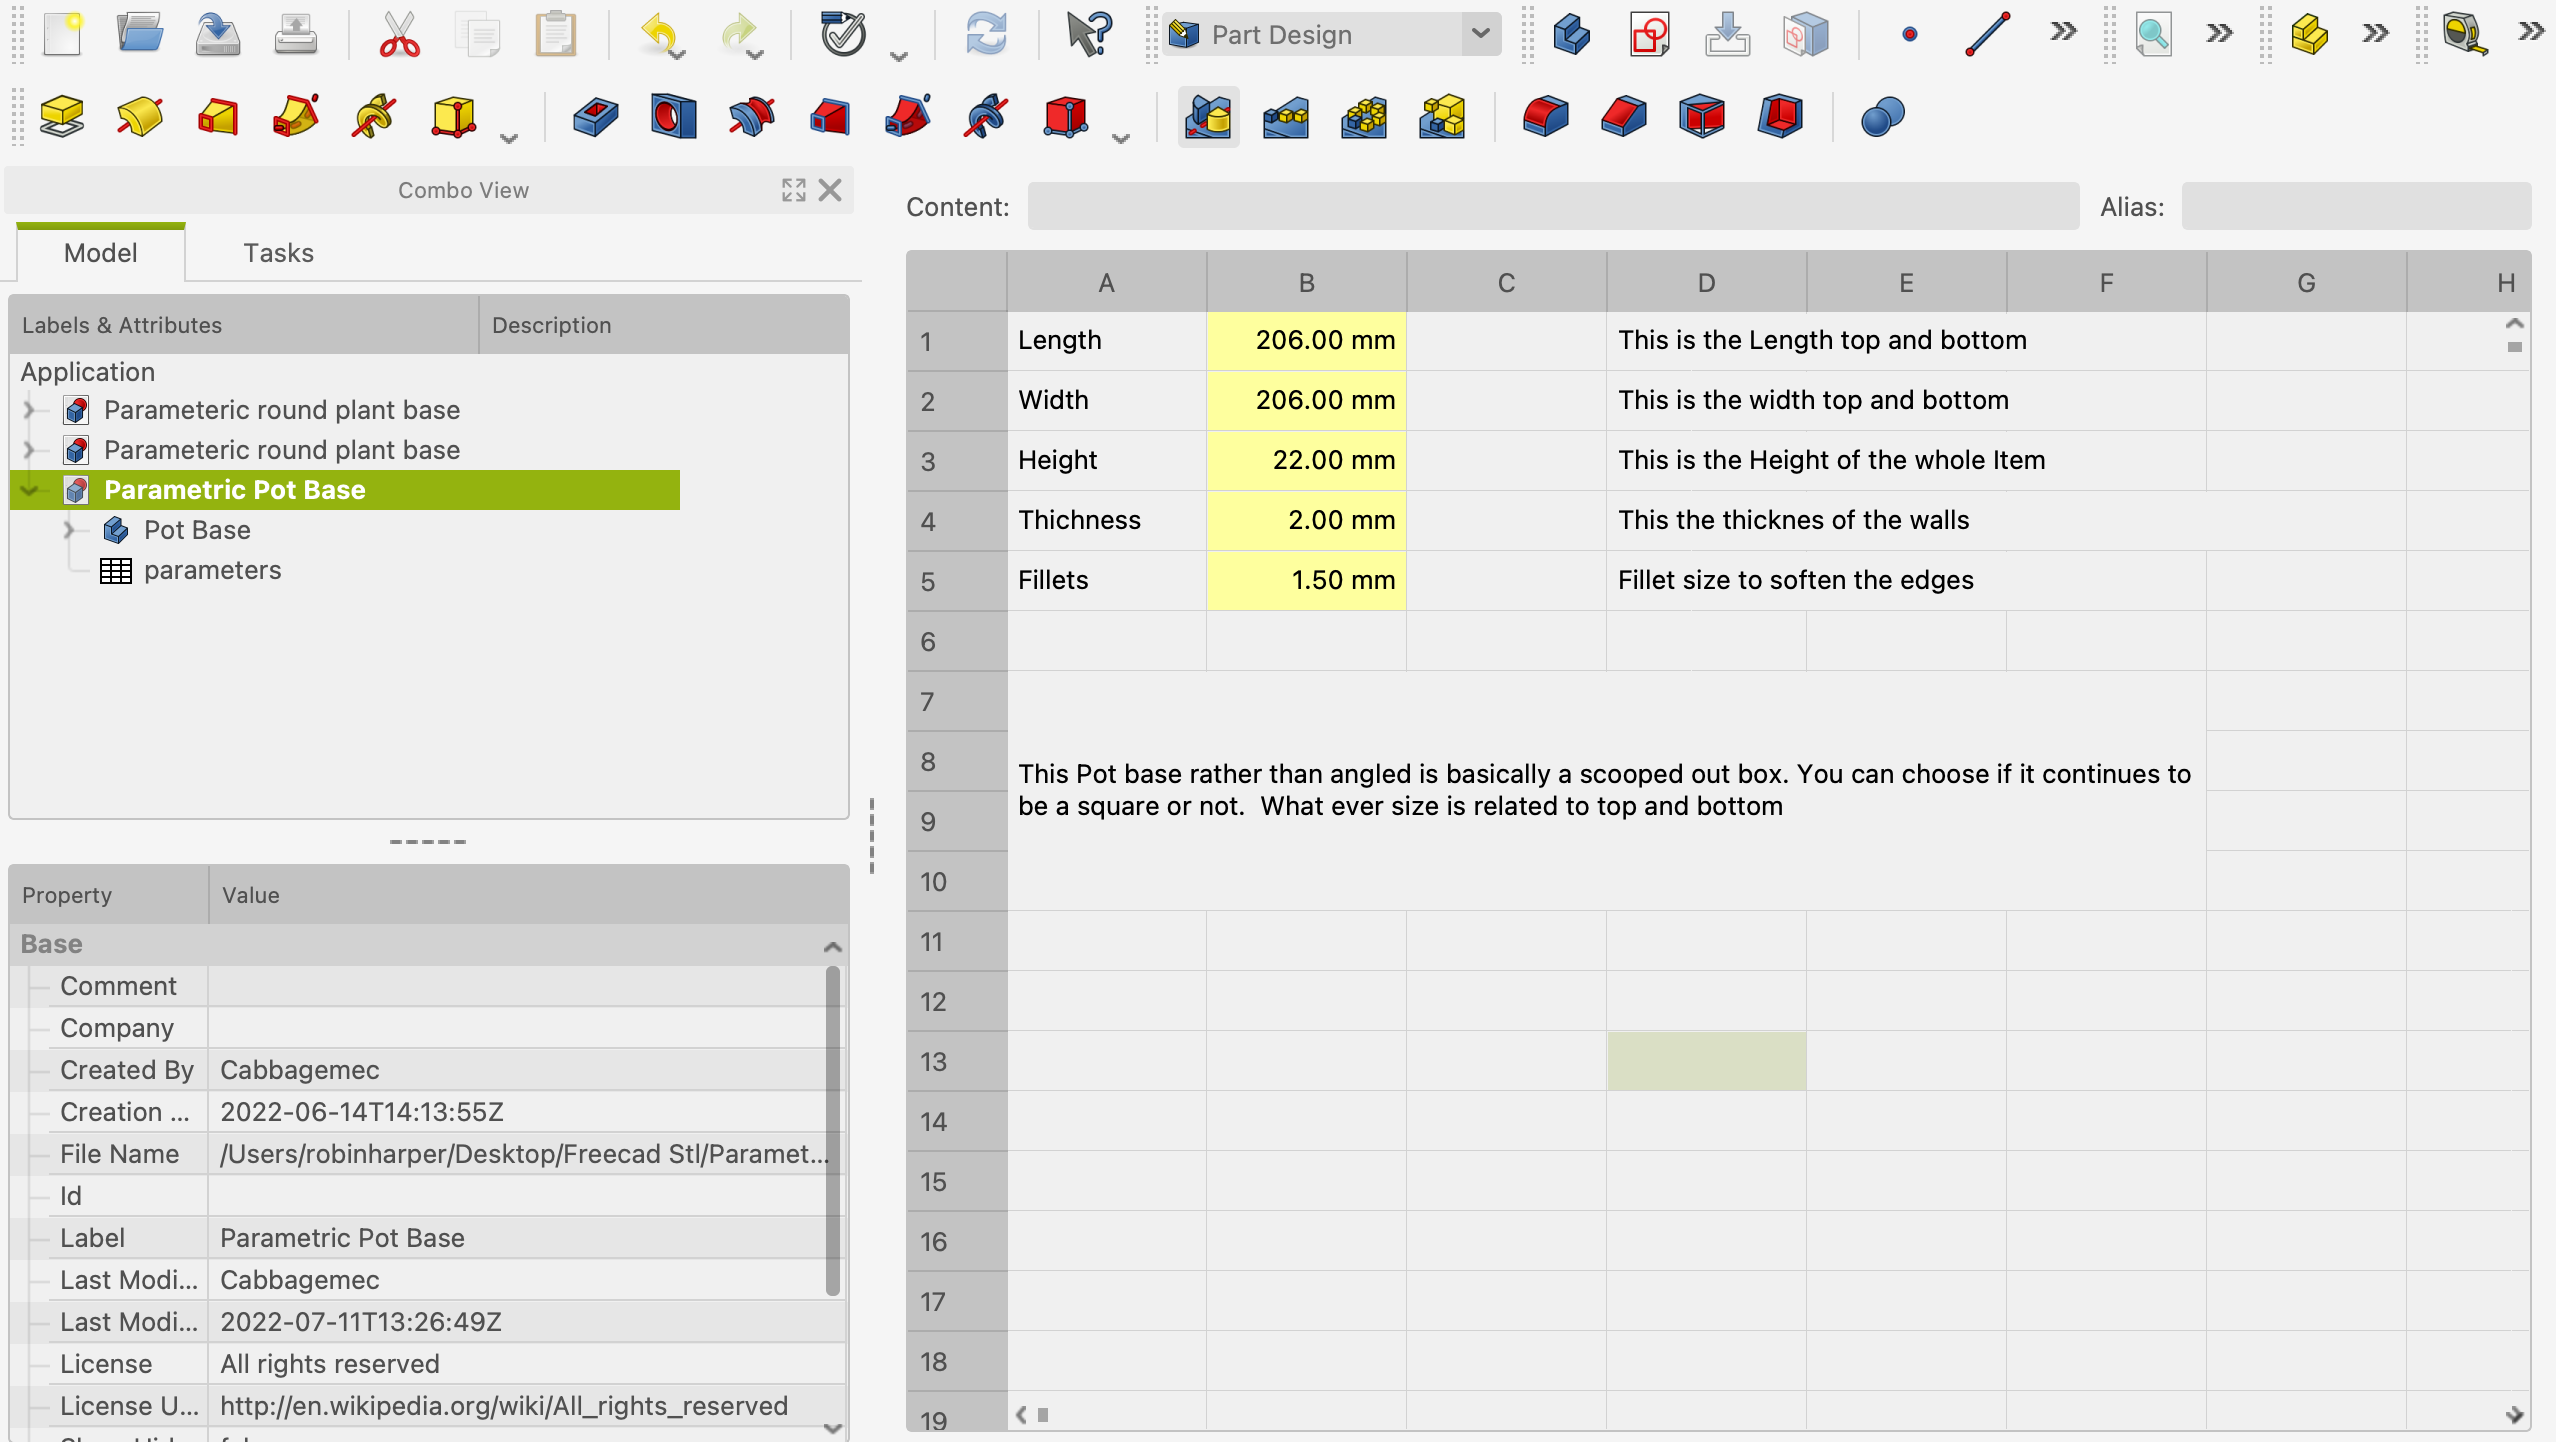The image size is (2556, 1442).
Task: Expand the second Parameteric round plant base
Action: (30, 450)
